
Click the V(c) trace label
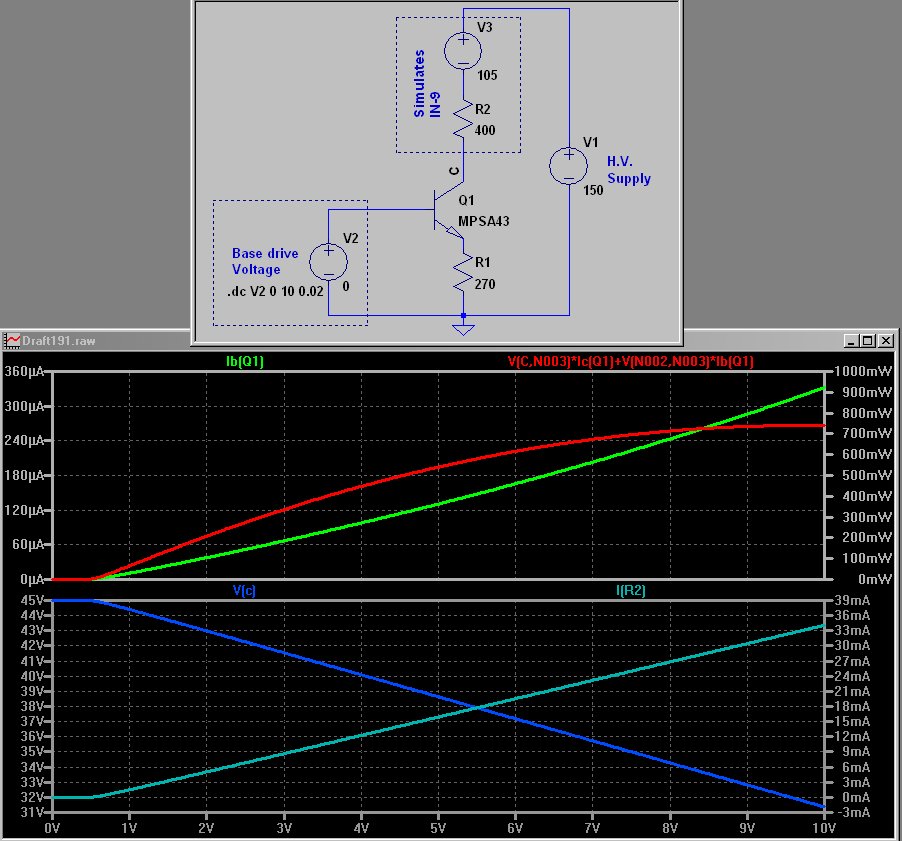pos(244,590)
